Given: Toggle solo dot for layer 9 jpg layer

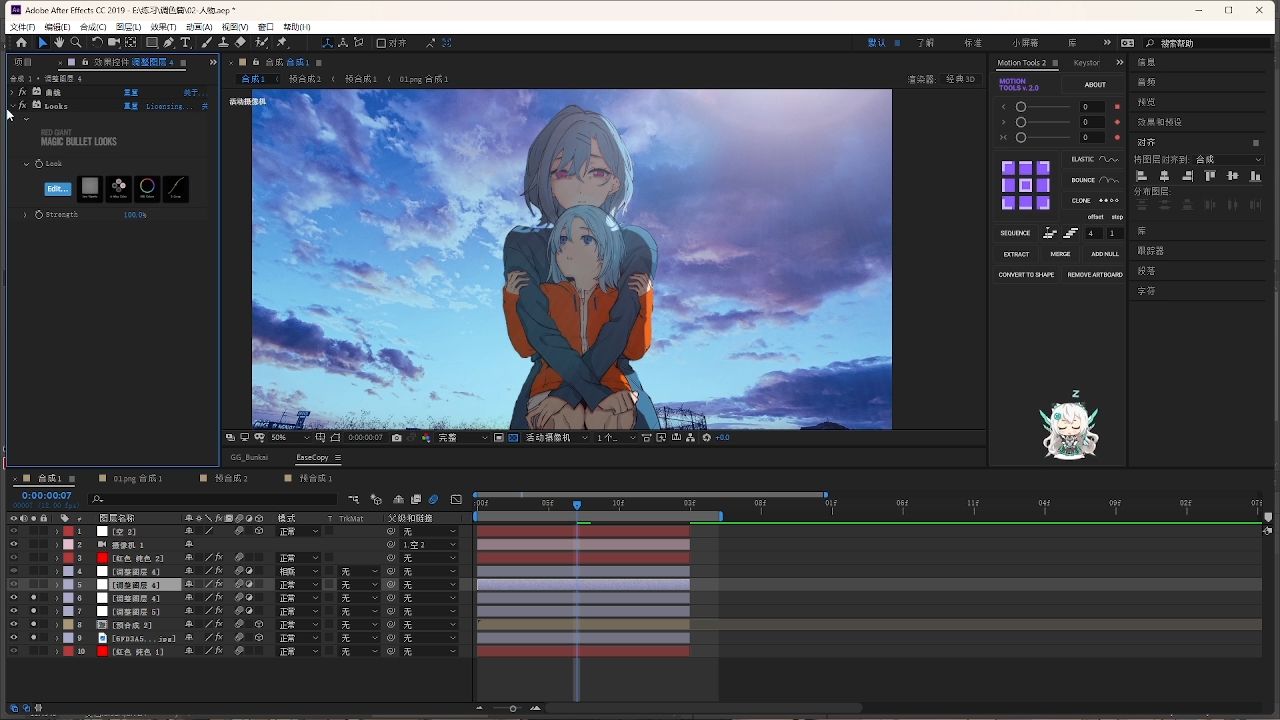Looking at the screenshot, I should point(34,638).
